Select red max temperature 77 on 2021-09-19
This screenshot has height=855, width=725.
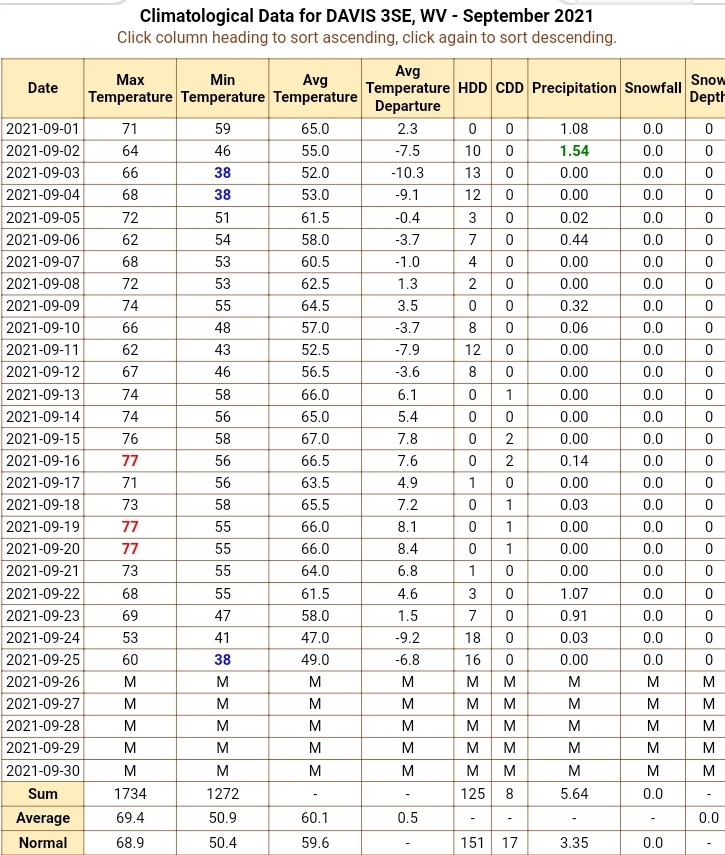130,527
